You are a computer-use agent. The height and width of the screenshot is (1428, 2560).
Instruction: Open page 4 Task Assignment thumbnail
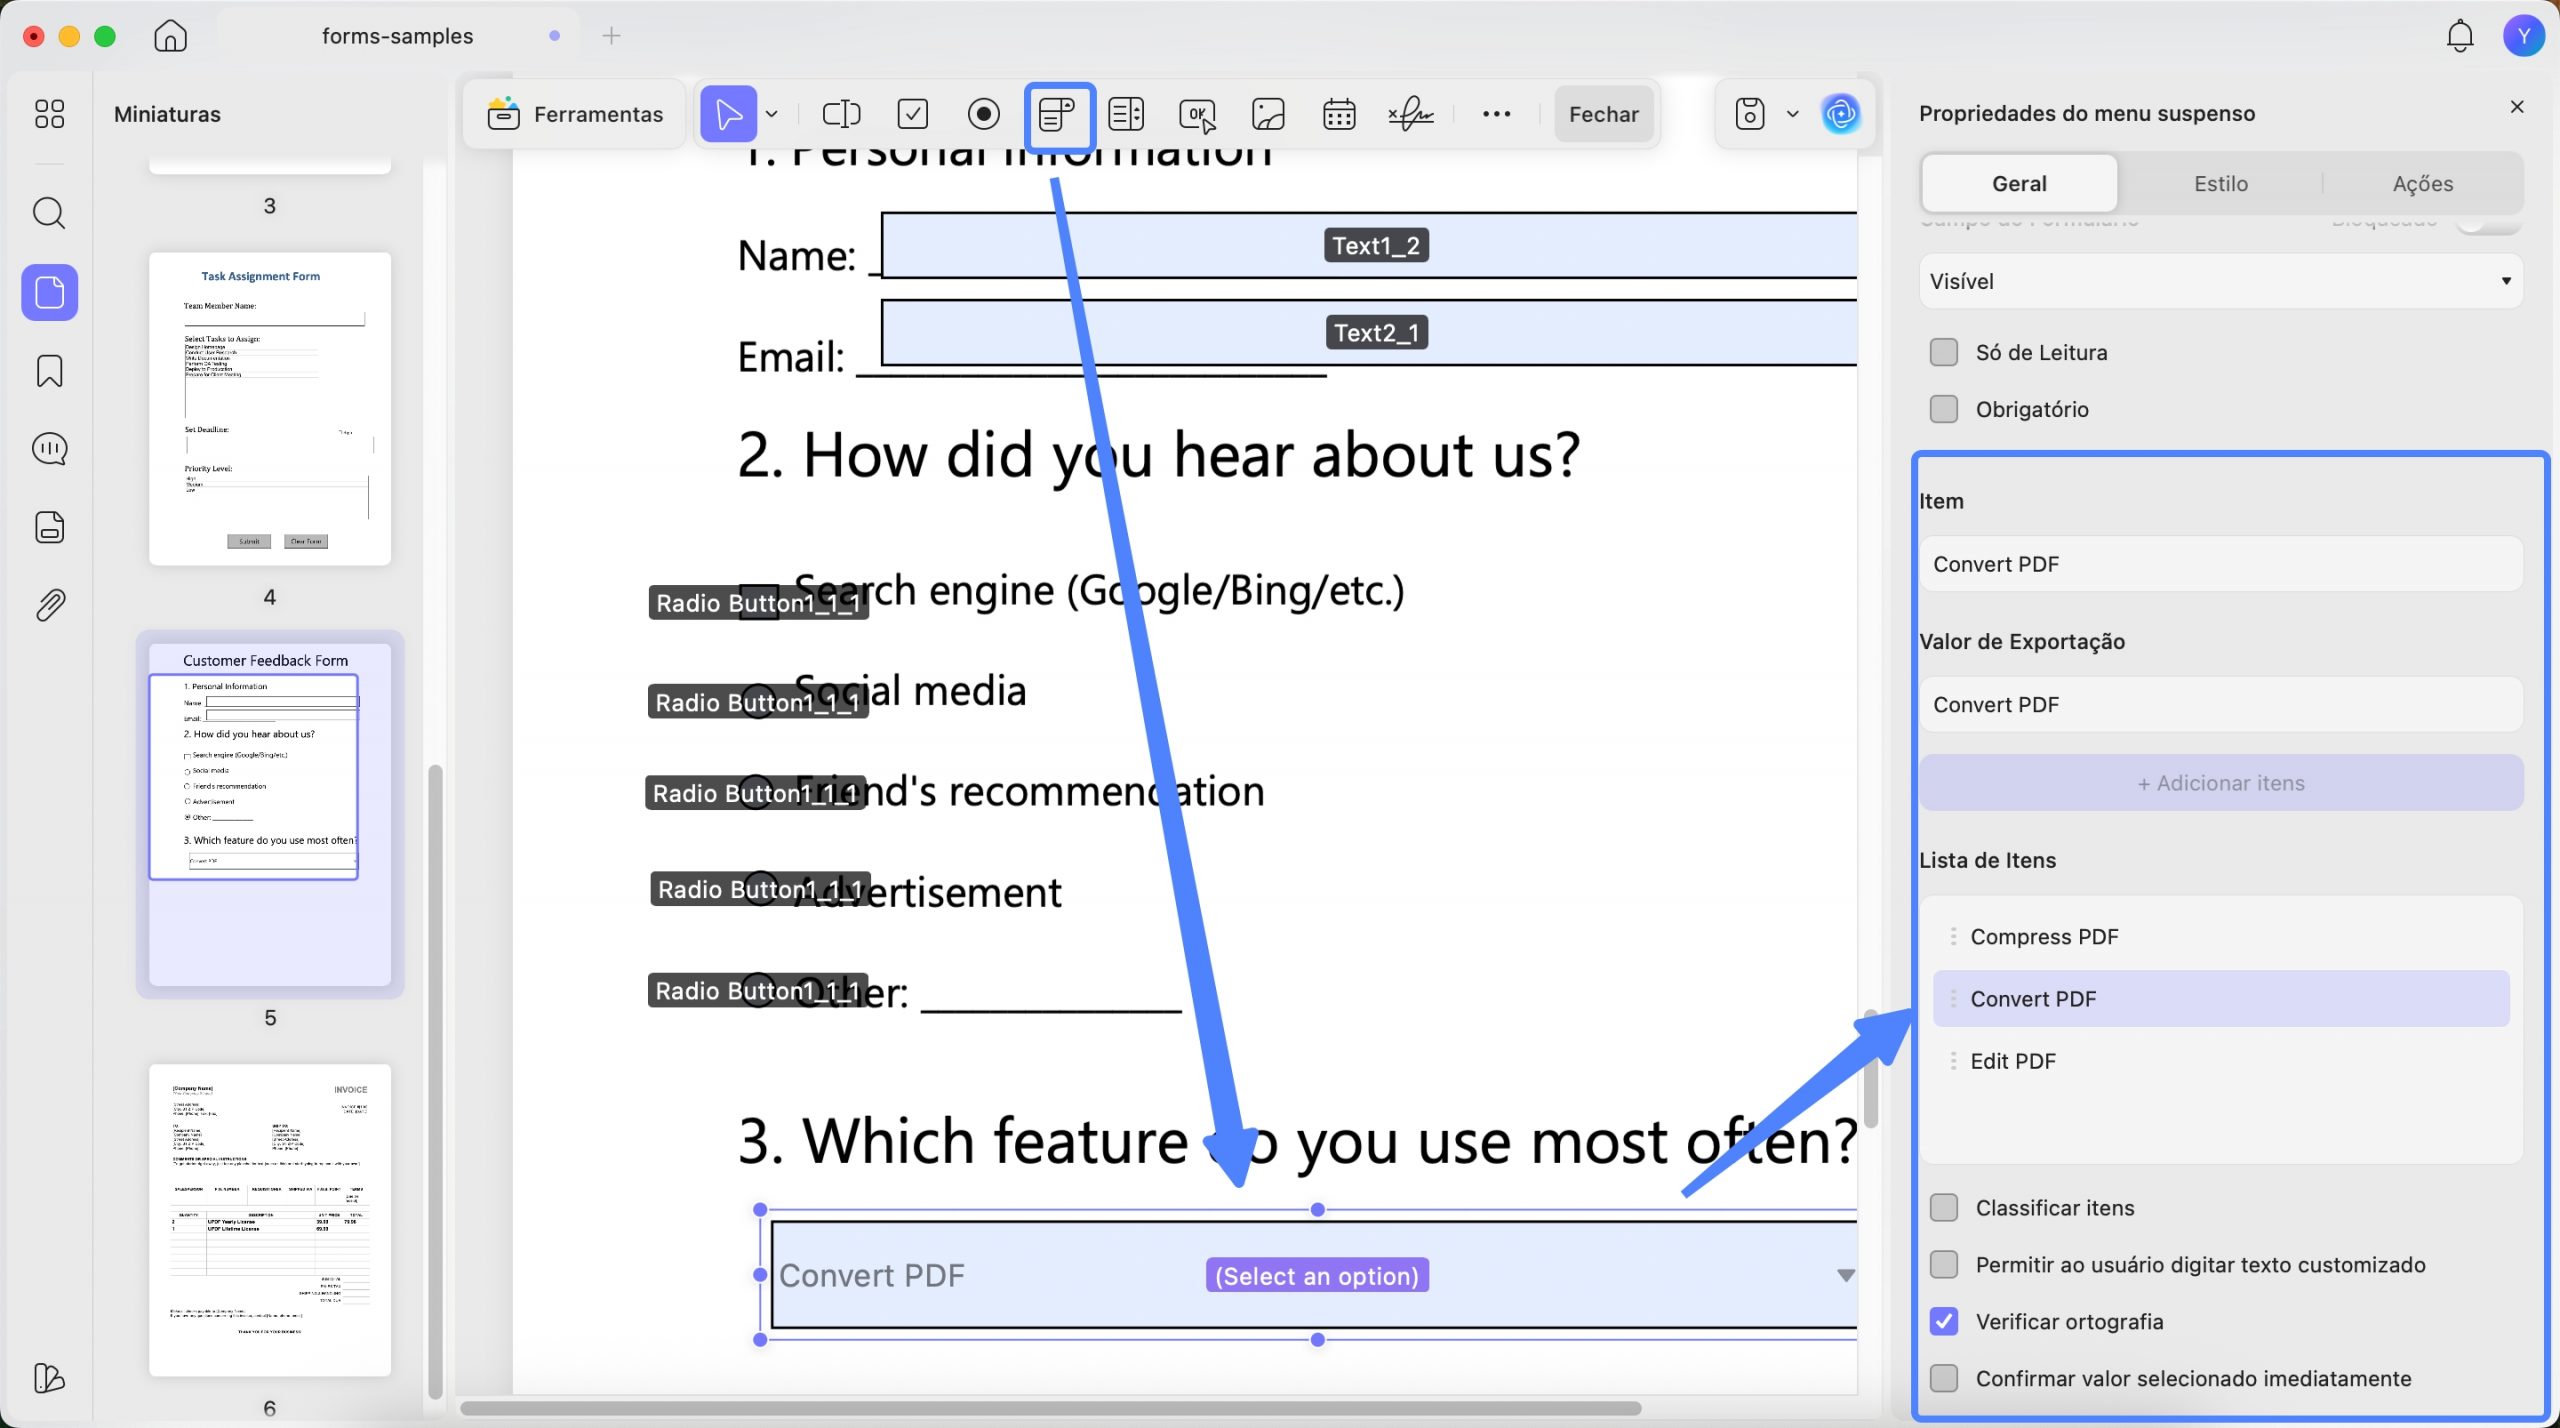coord(270,408)
